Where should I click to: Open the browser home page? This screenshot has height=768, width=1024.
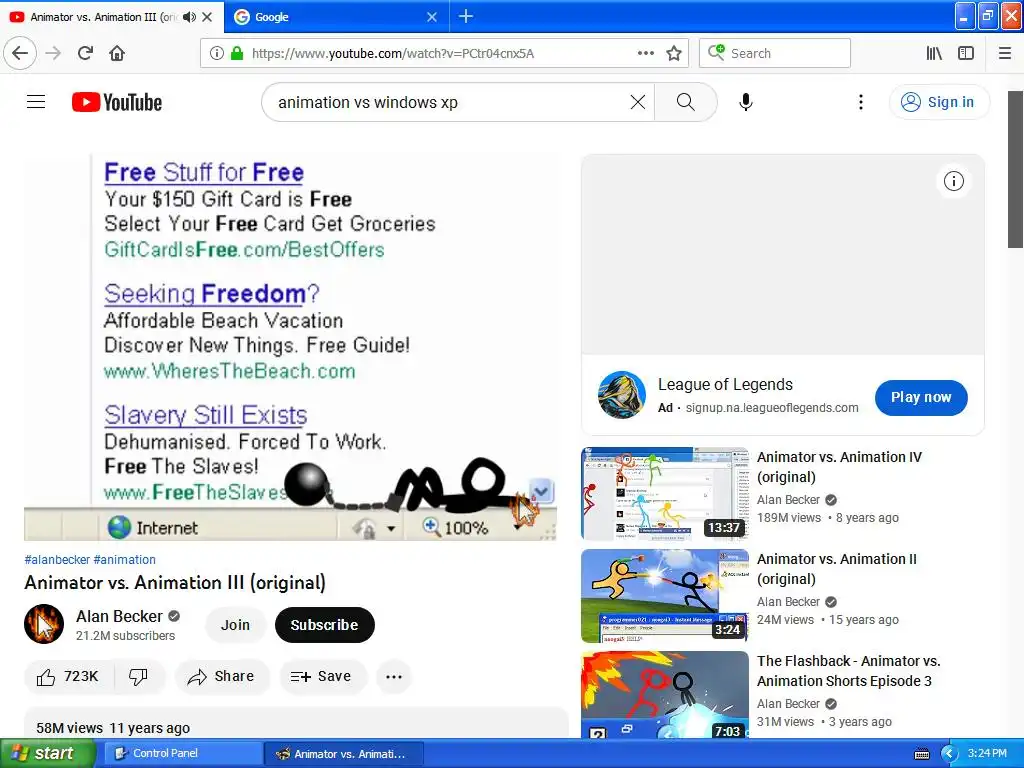(117, 53)
